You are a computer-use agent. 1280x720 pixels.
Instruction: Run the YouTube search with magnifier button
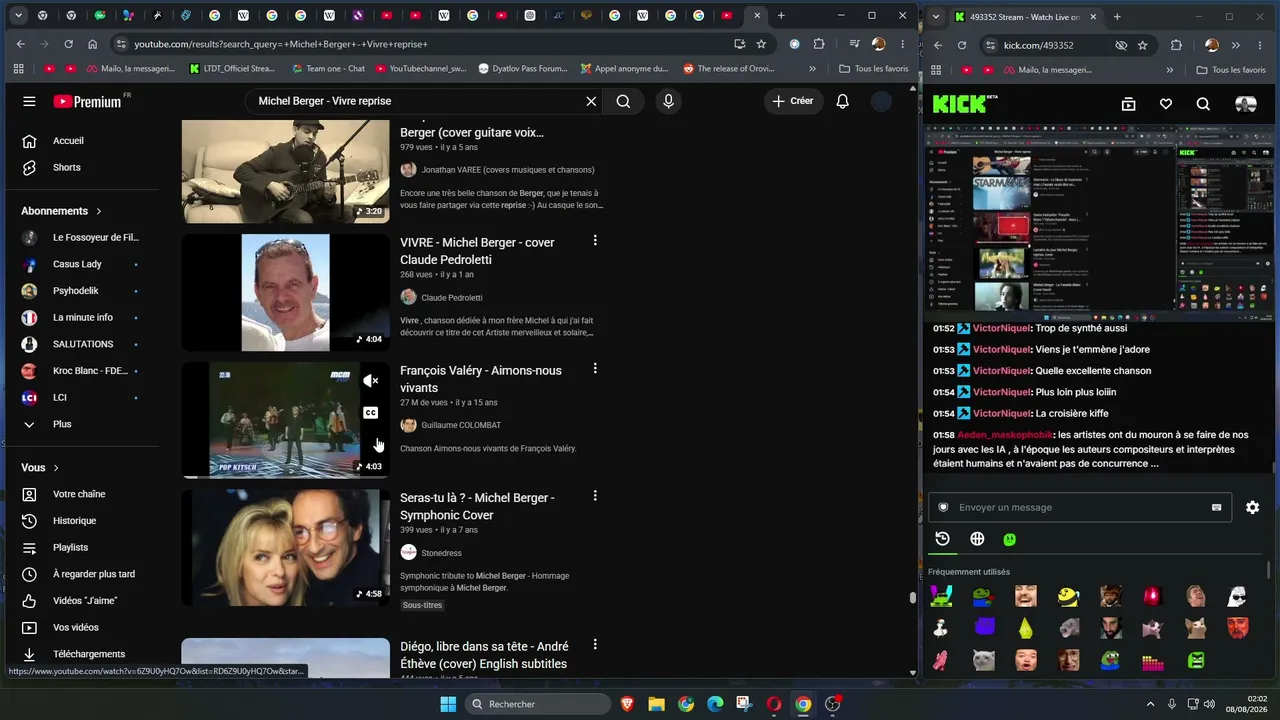click(x=623, y=101)
